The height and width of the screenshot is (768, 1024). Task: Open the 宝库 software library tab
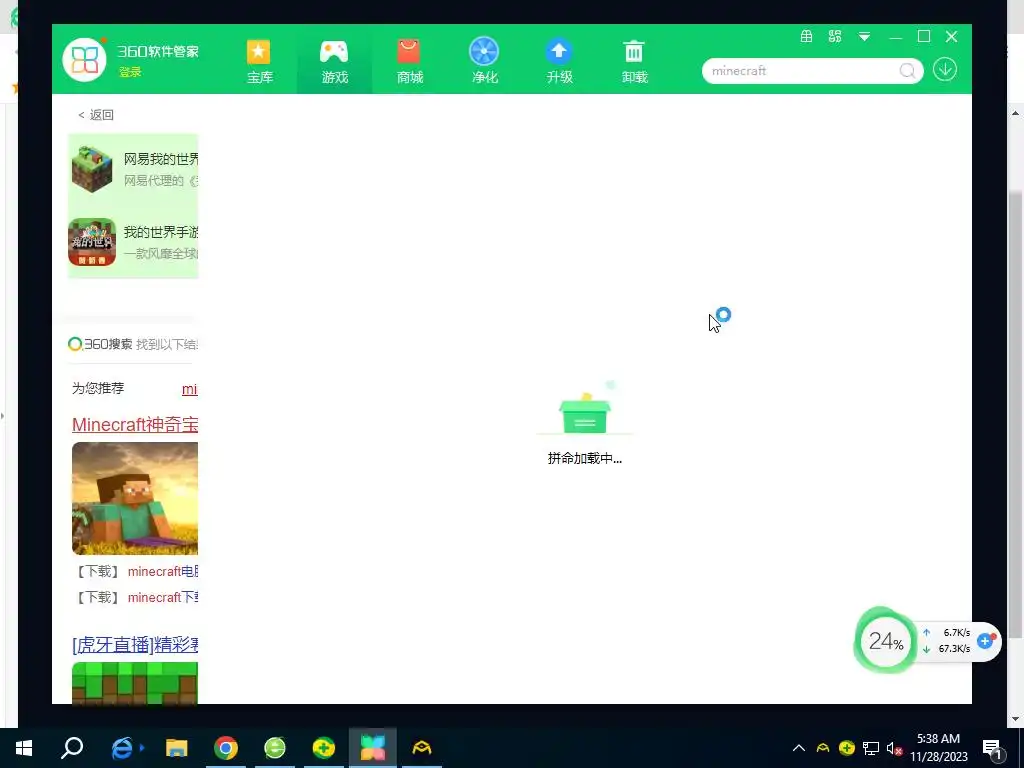pyautogui.click(x=259, y=61)
